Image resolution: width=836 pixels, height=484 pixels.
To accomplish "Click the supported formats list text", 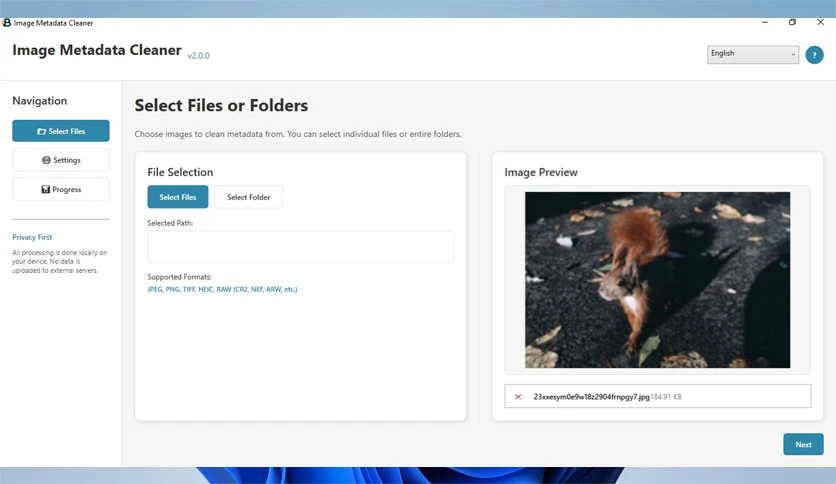I will [x=222, y=289].
